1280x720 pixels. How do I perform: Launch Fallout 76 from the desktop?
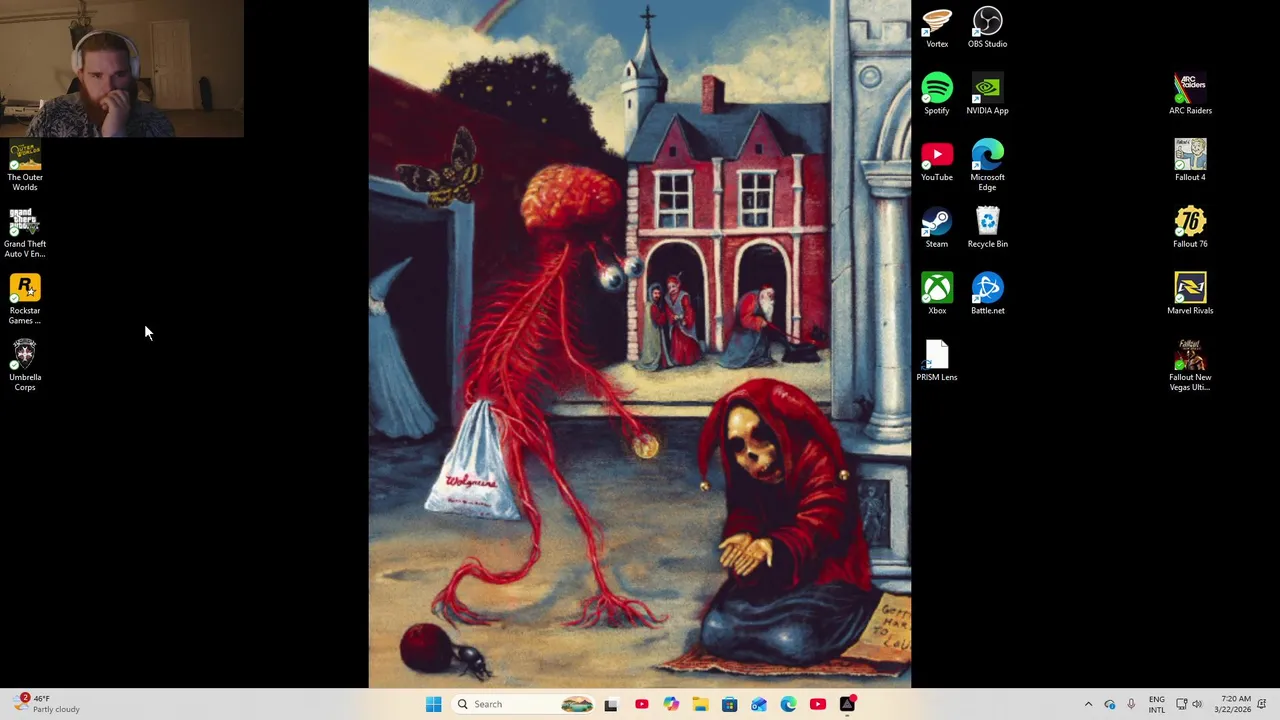pos(1190,228)
